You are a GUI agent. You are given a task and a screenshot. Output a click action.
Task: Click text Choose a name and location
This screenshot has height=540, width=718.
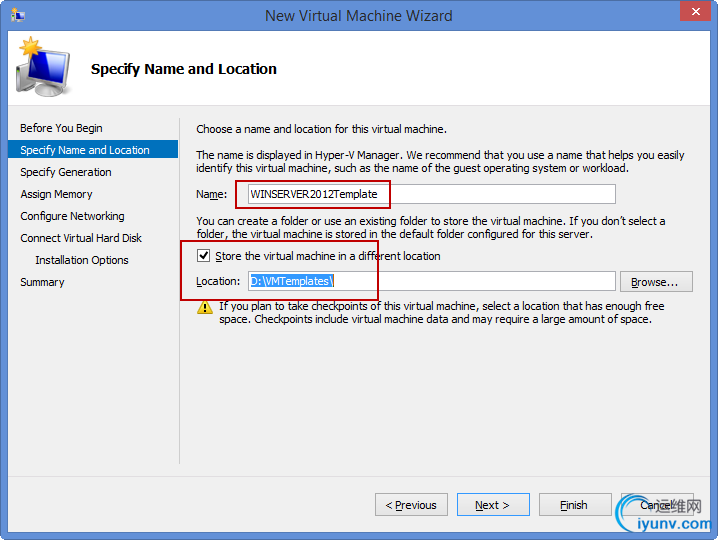pos(321,129)
